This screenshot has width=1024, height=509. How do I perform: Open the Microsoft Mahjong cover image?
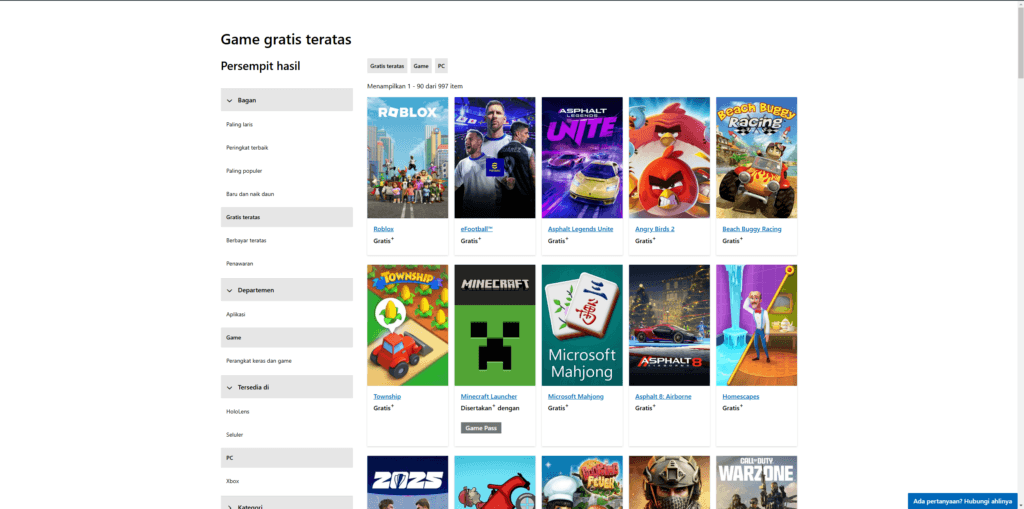point(582,325)
